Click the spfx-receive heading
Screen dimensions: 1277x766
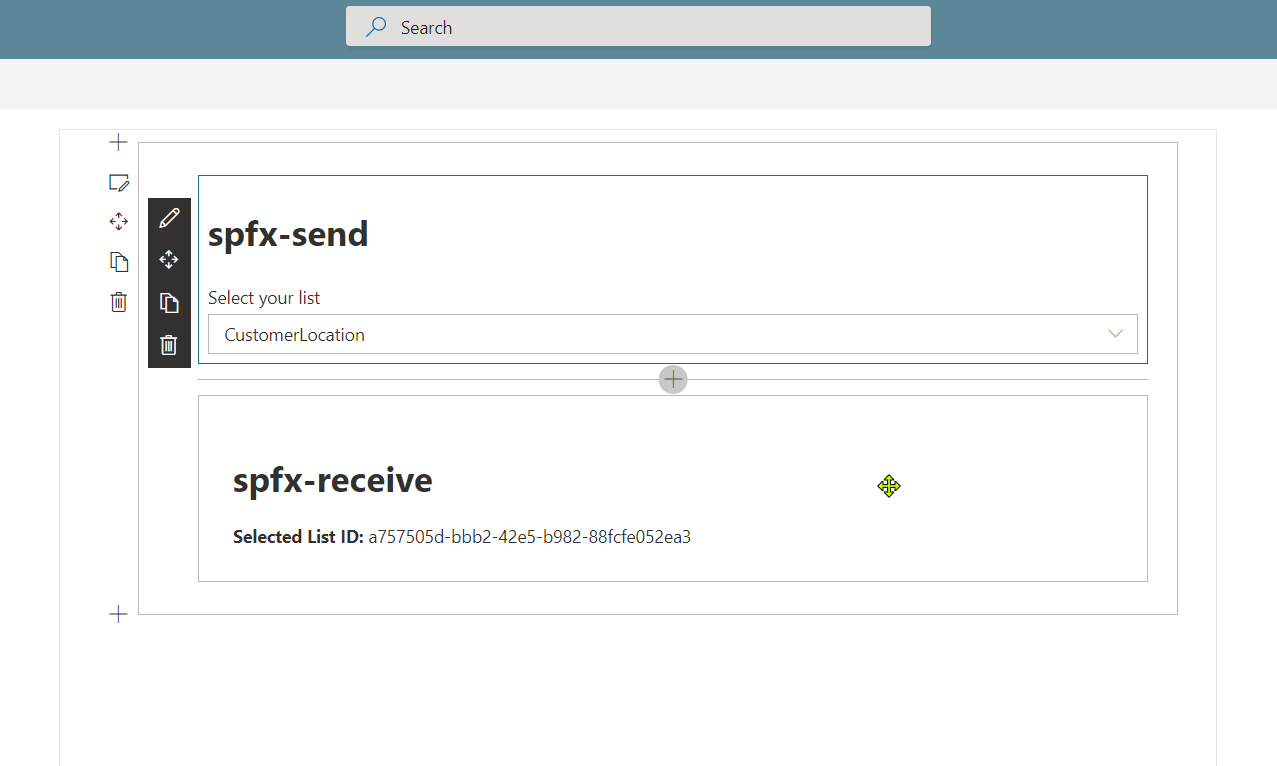coord(332,481)
